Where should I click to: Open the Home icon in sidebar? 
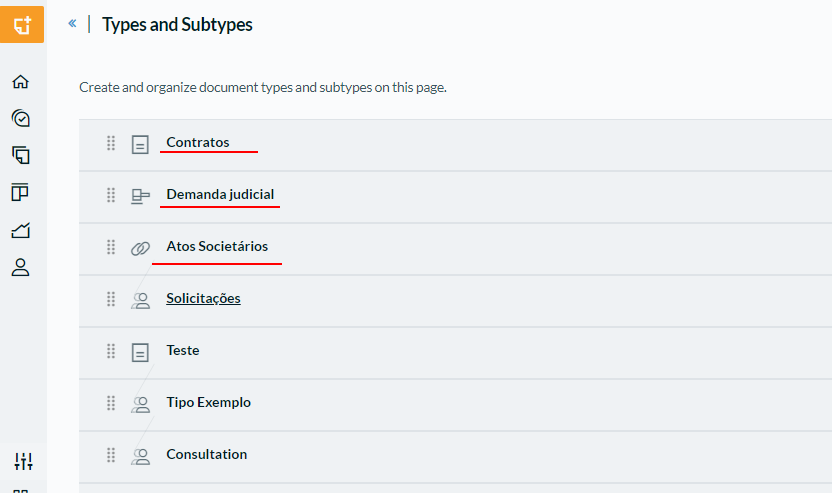[21, 82]
